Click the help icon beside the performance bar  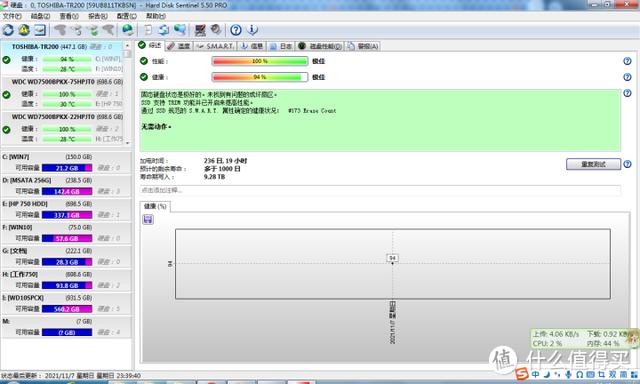627,61
